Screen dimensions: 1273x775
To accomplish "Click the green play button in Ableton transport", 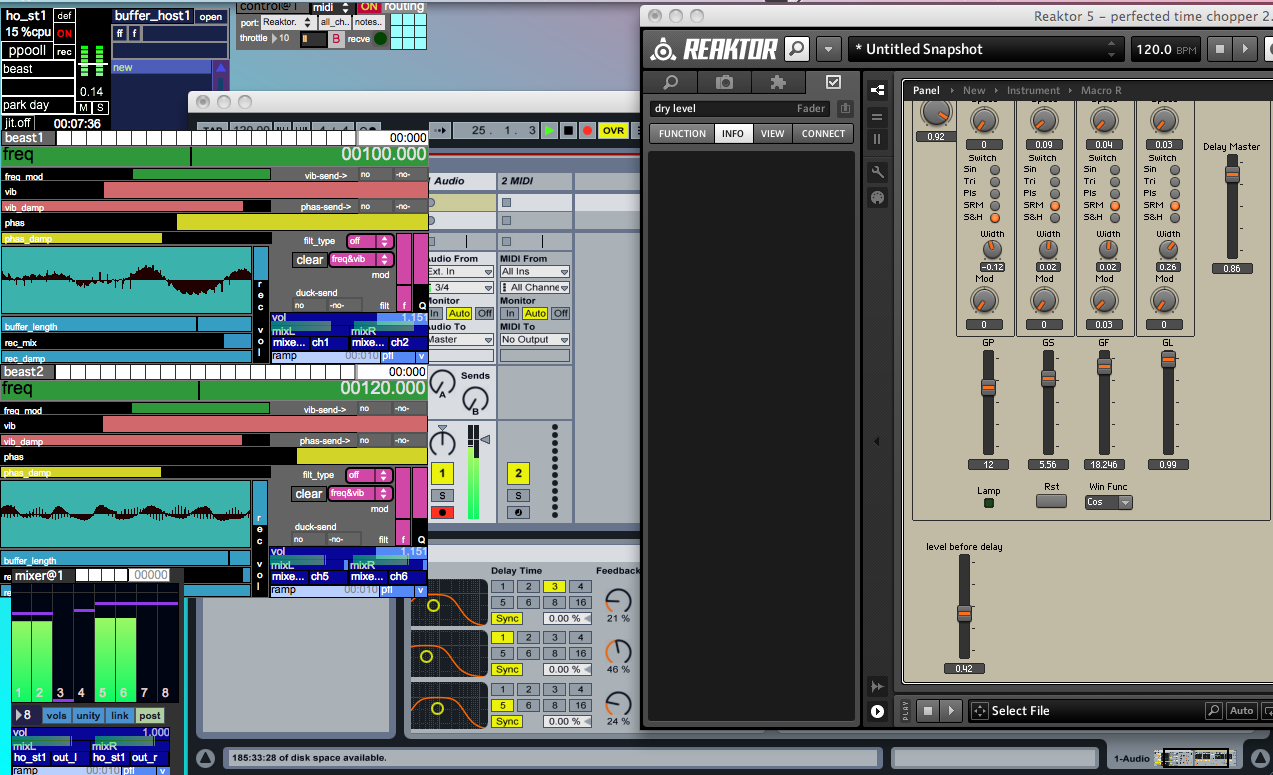I will tap(549, 131).
